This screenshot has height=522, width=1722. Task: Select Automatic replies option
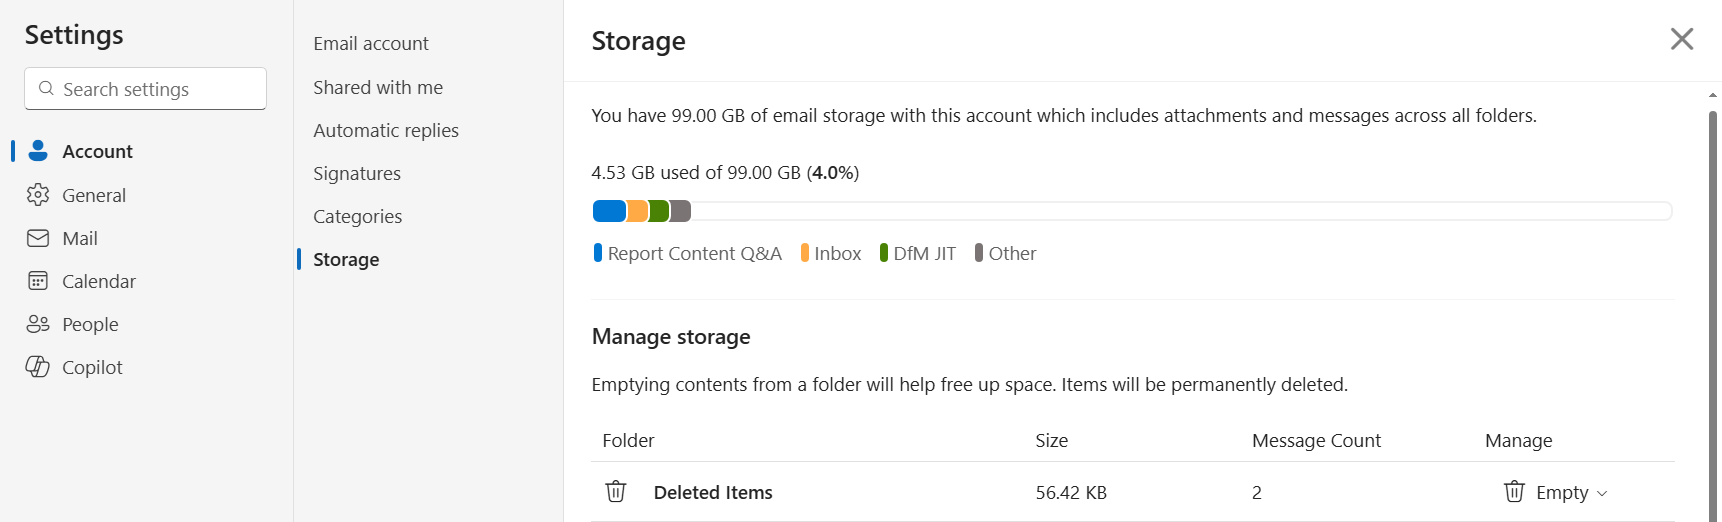tap(386, 131)
